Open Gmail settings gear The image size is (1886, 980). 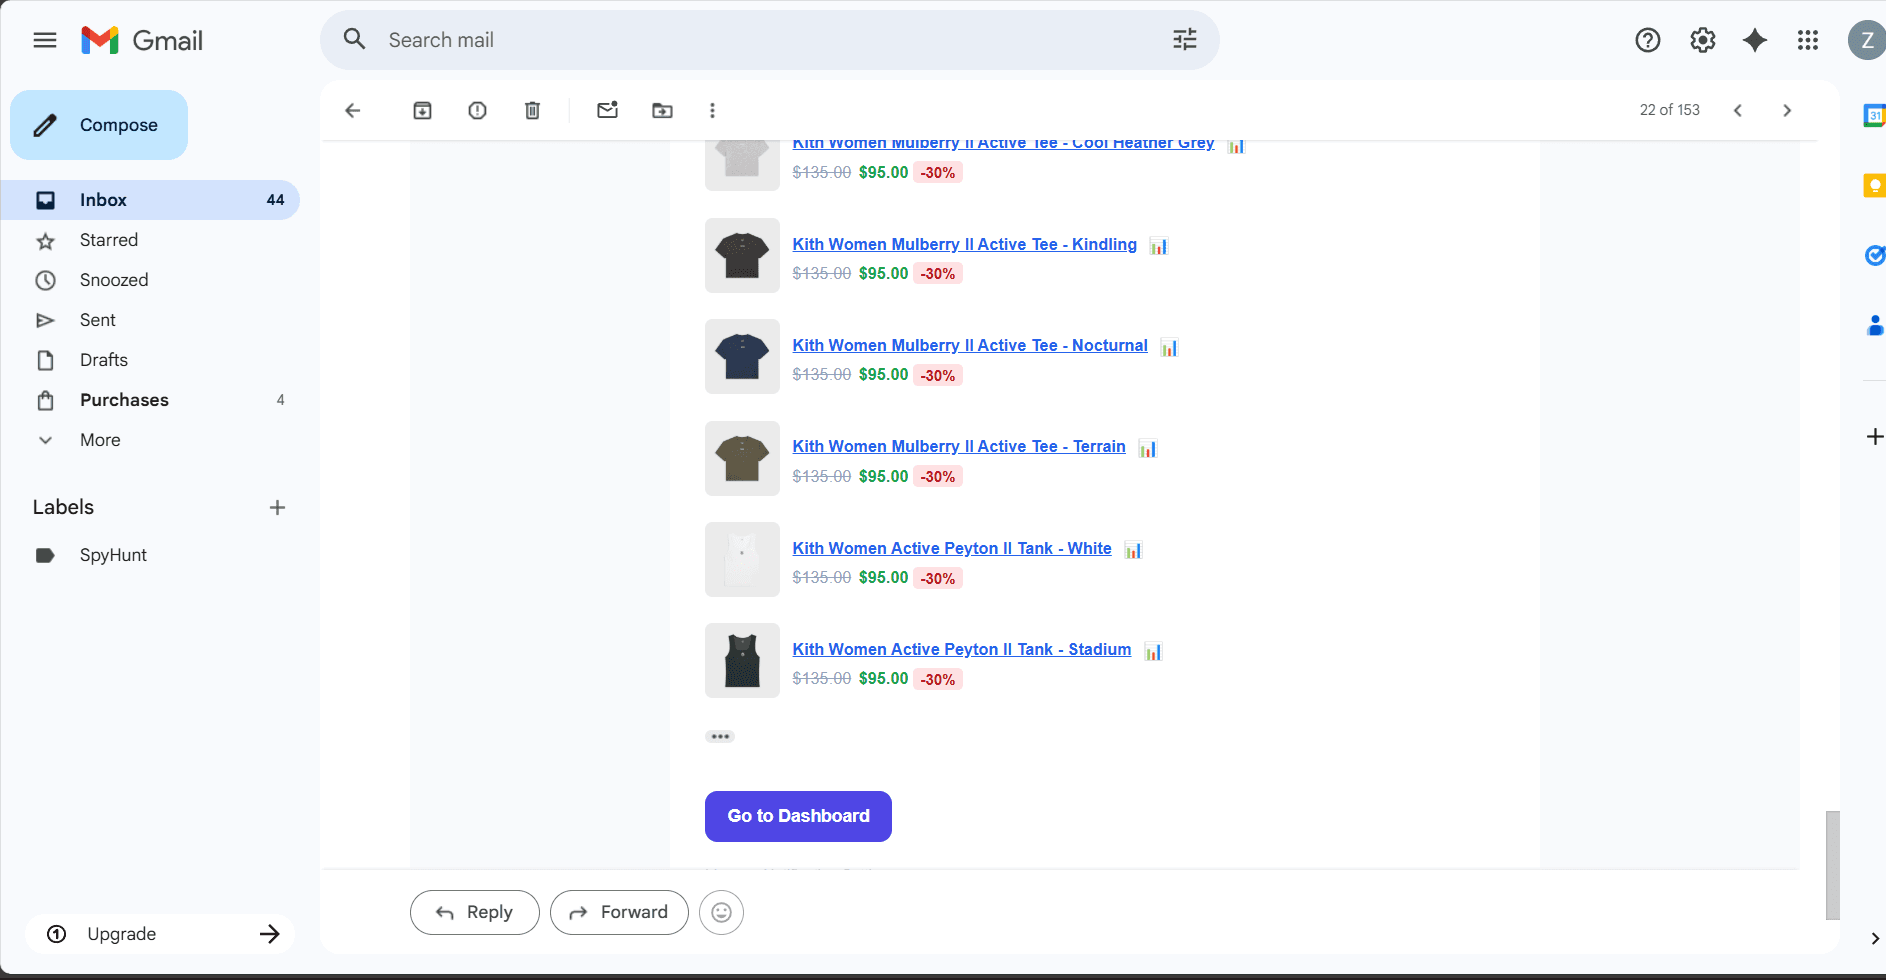pyautogui.click(x=1701, y=40)
